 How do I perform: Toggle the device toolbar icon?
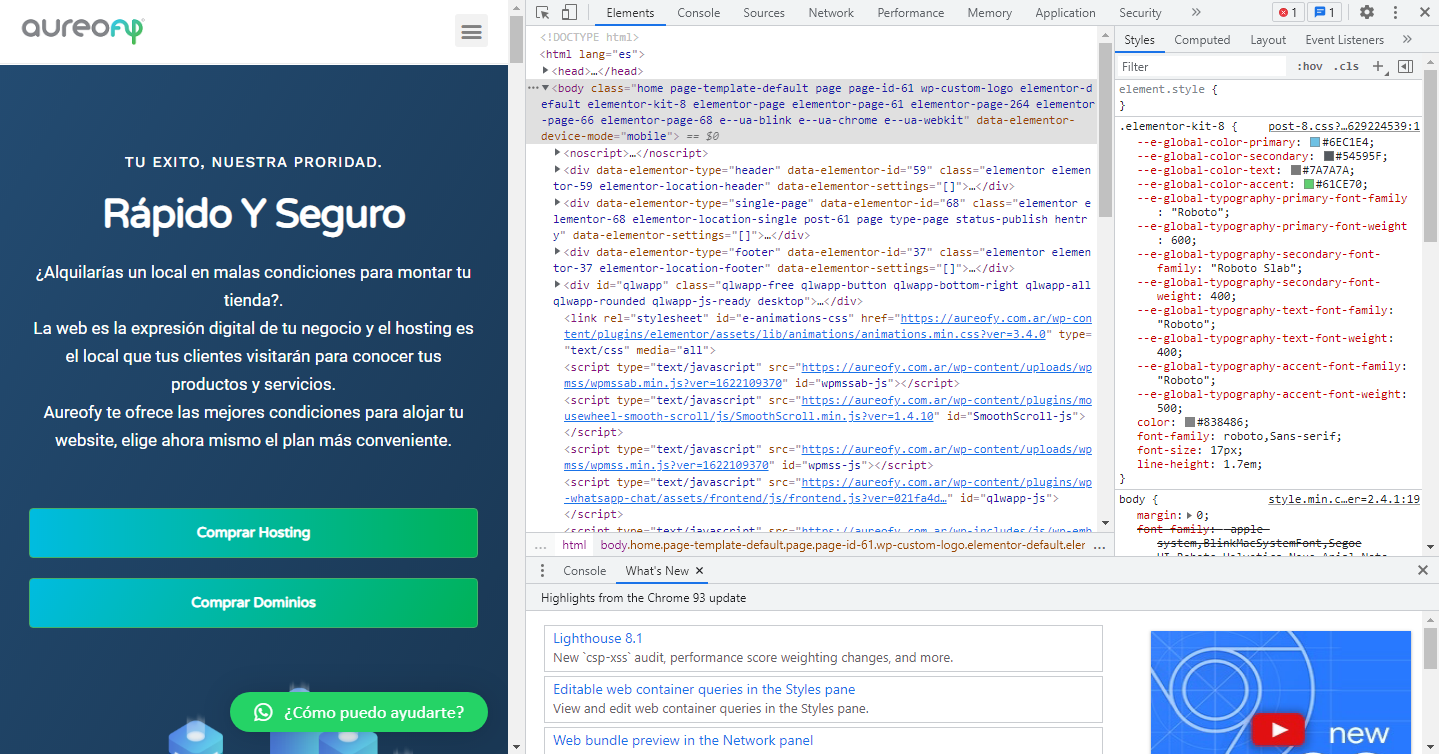coord(568,13)
